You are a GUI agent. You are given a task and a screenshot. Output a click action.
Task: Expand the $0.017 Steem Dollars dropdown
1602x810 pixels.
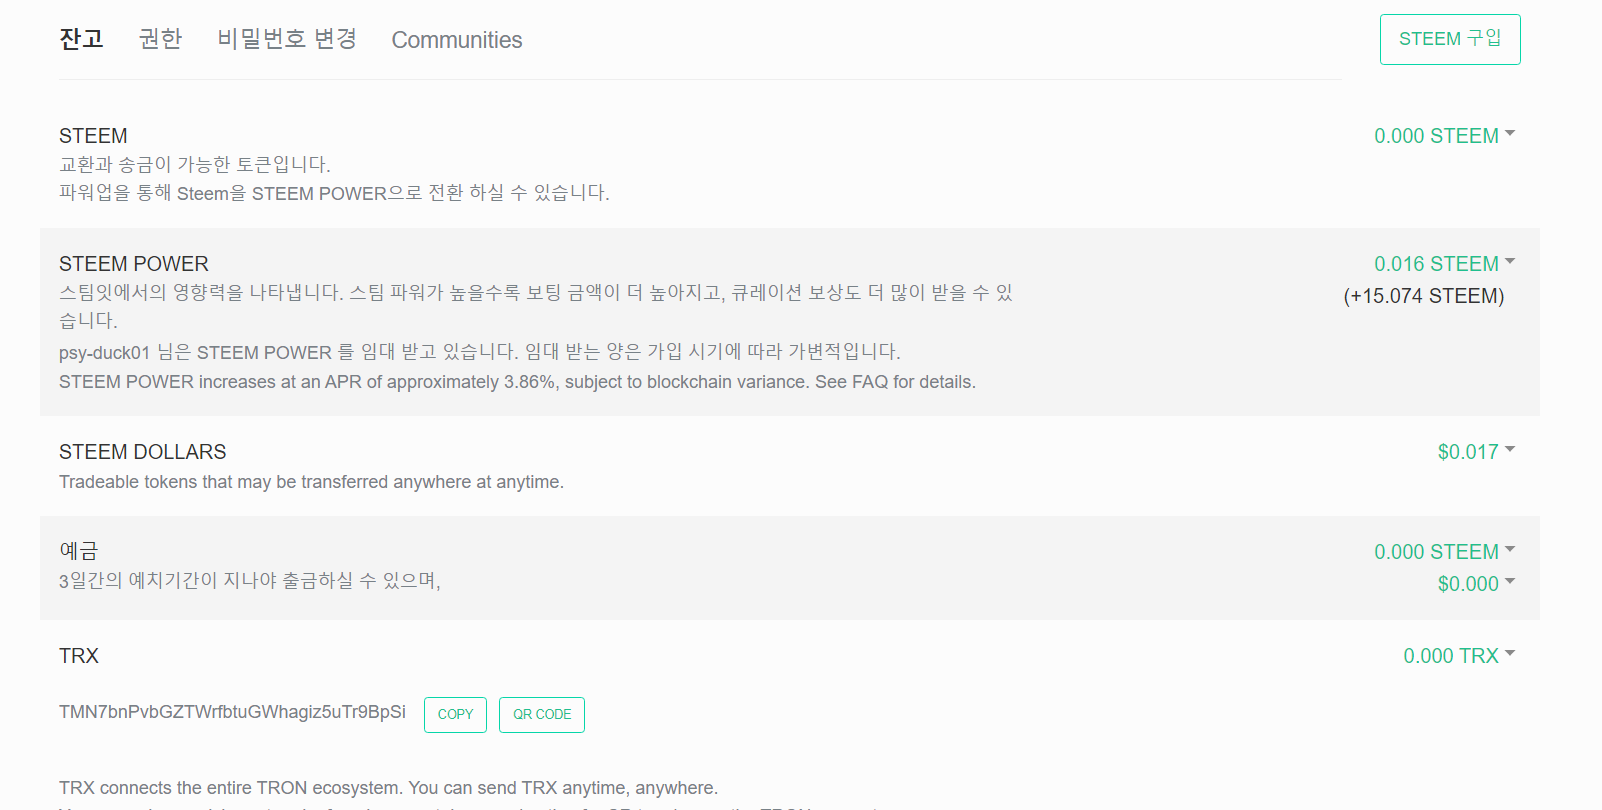1477,452
